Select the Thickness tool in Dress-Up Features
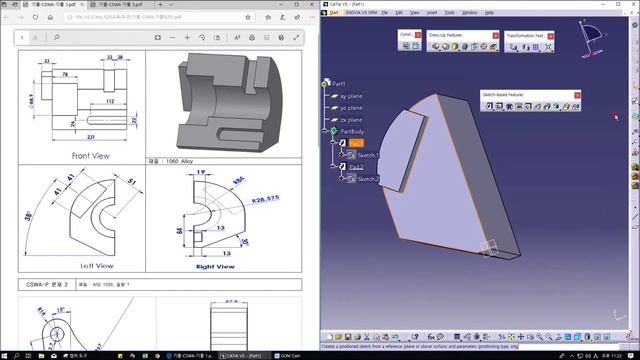The width and height of the screenshot is (640, 360). (474, 47)
